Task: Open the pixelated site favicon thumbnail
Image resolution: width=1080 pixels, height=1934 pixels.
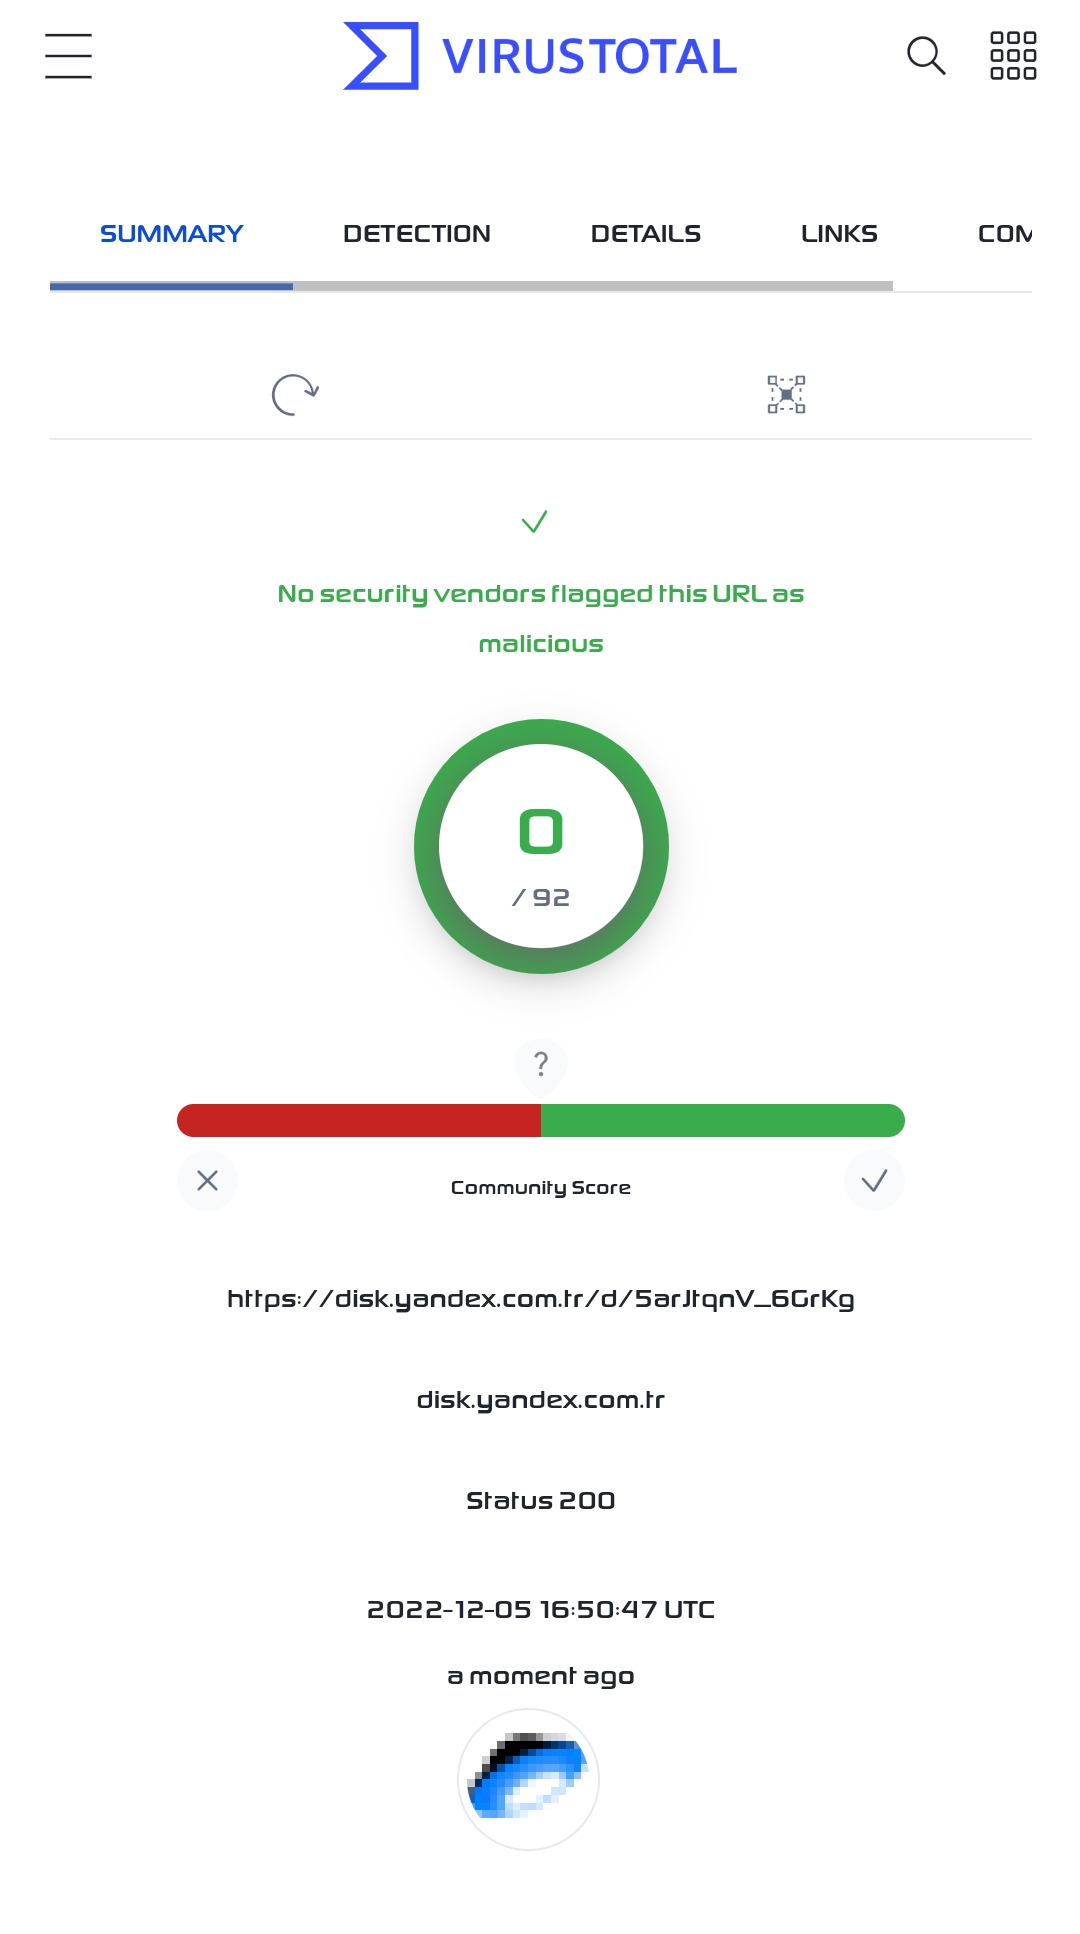Action: (528, 1779)
